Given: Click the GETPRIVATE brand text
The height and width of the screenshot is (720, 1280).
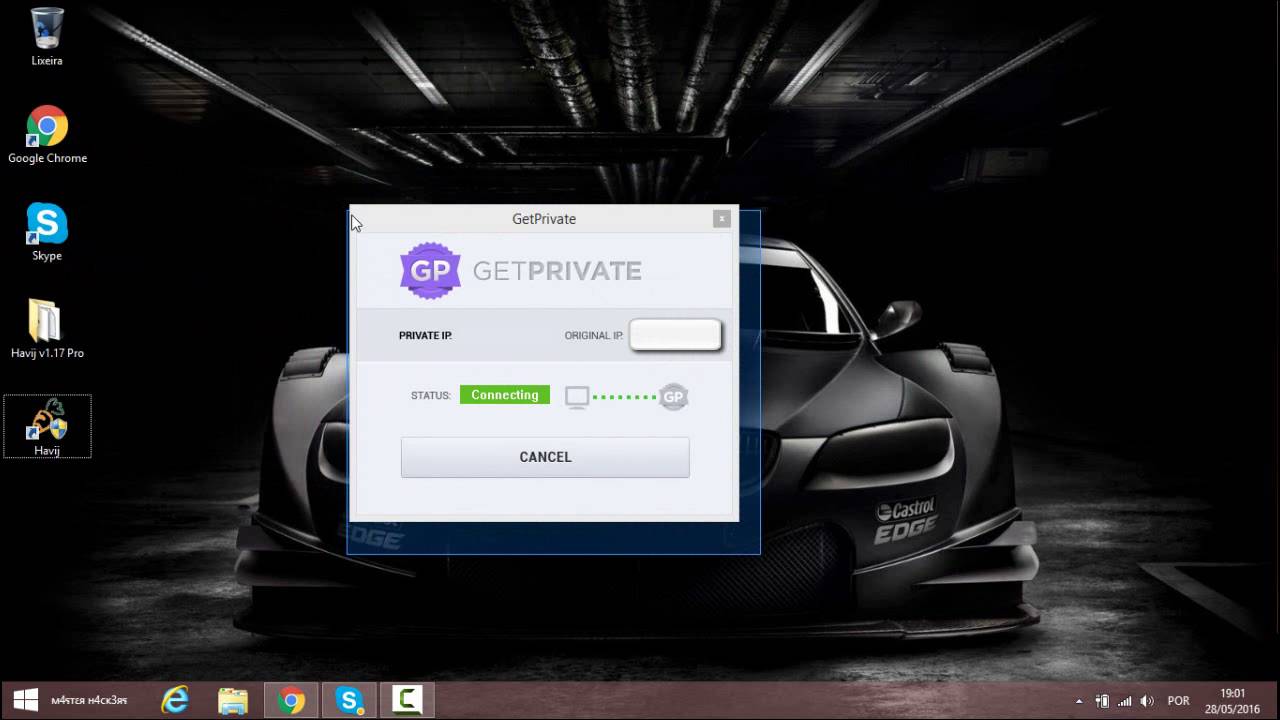Looking at the screenshot, I should (x=557, y=271).
